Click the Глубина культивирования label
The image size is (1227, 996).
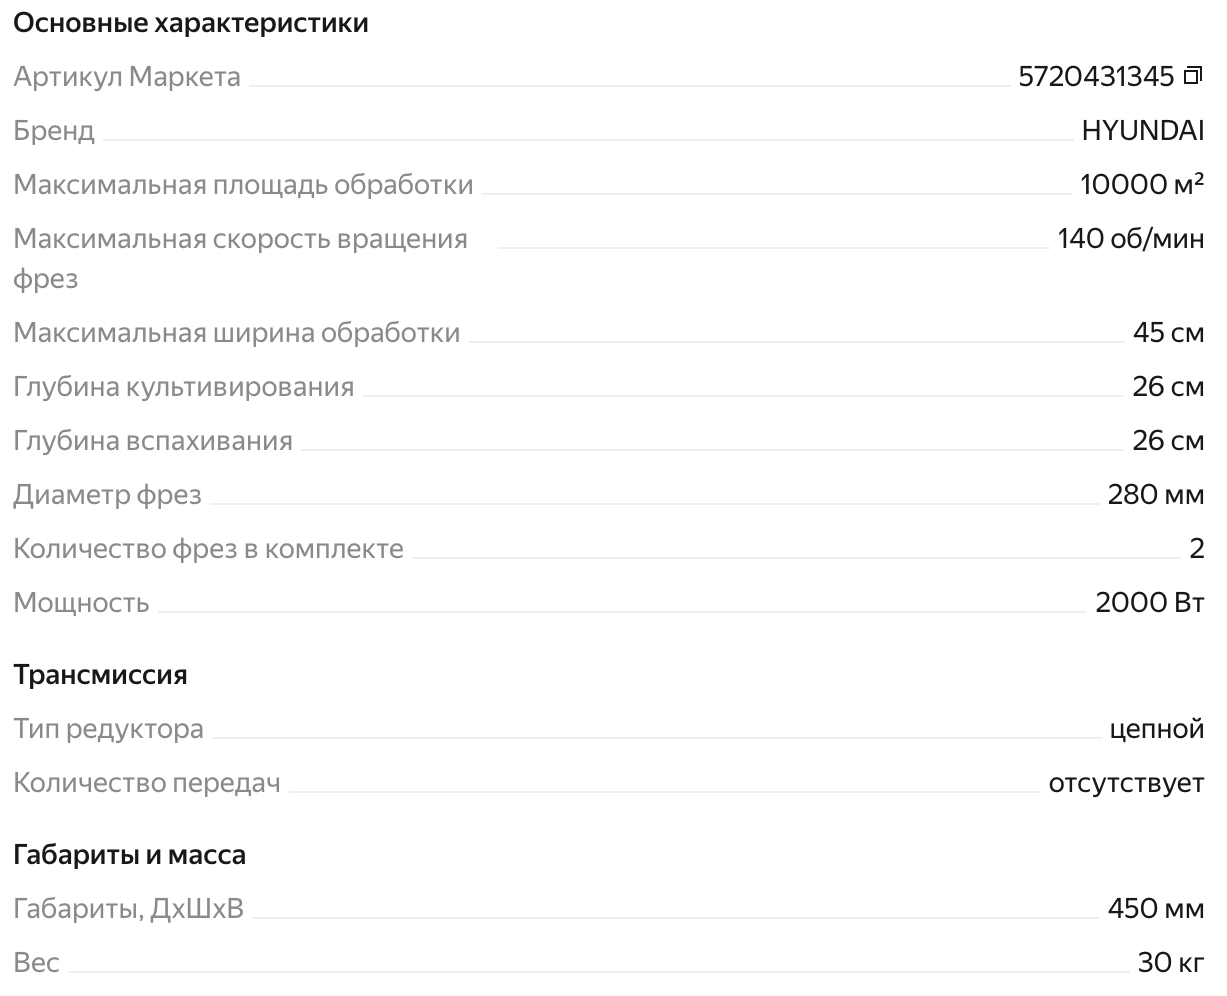click(184, 386)
